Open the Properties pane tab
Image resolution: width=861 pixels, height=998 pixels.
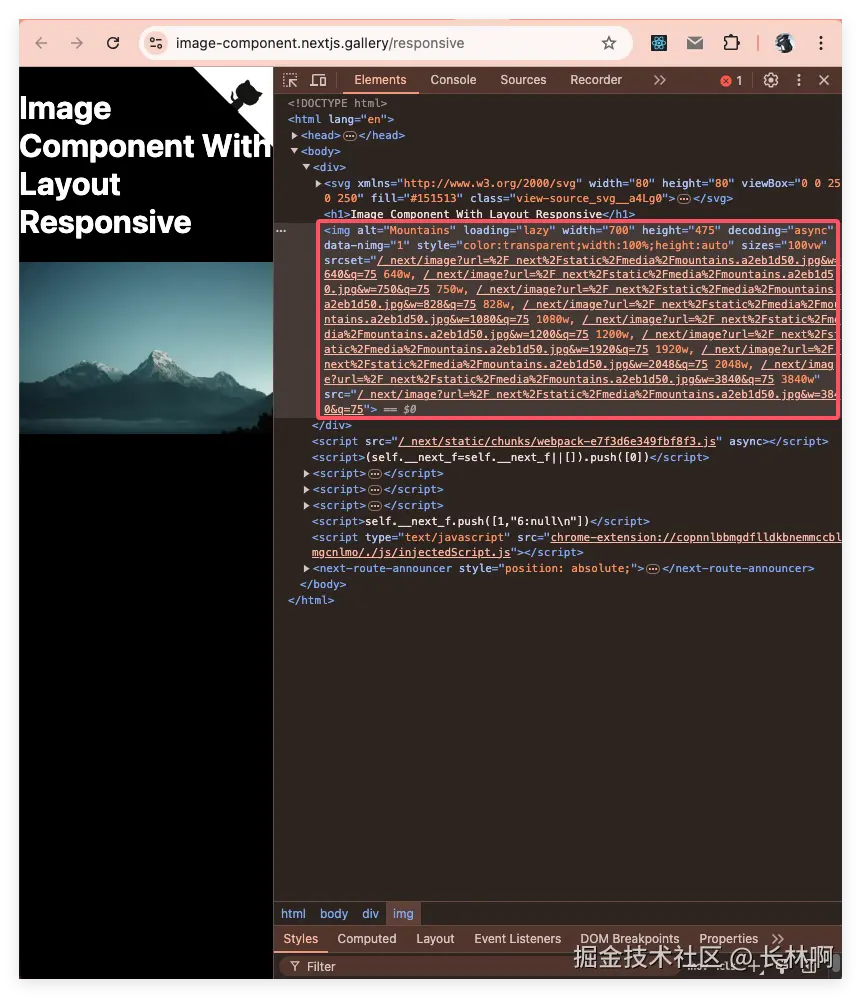point(729,939)
